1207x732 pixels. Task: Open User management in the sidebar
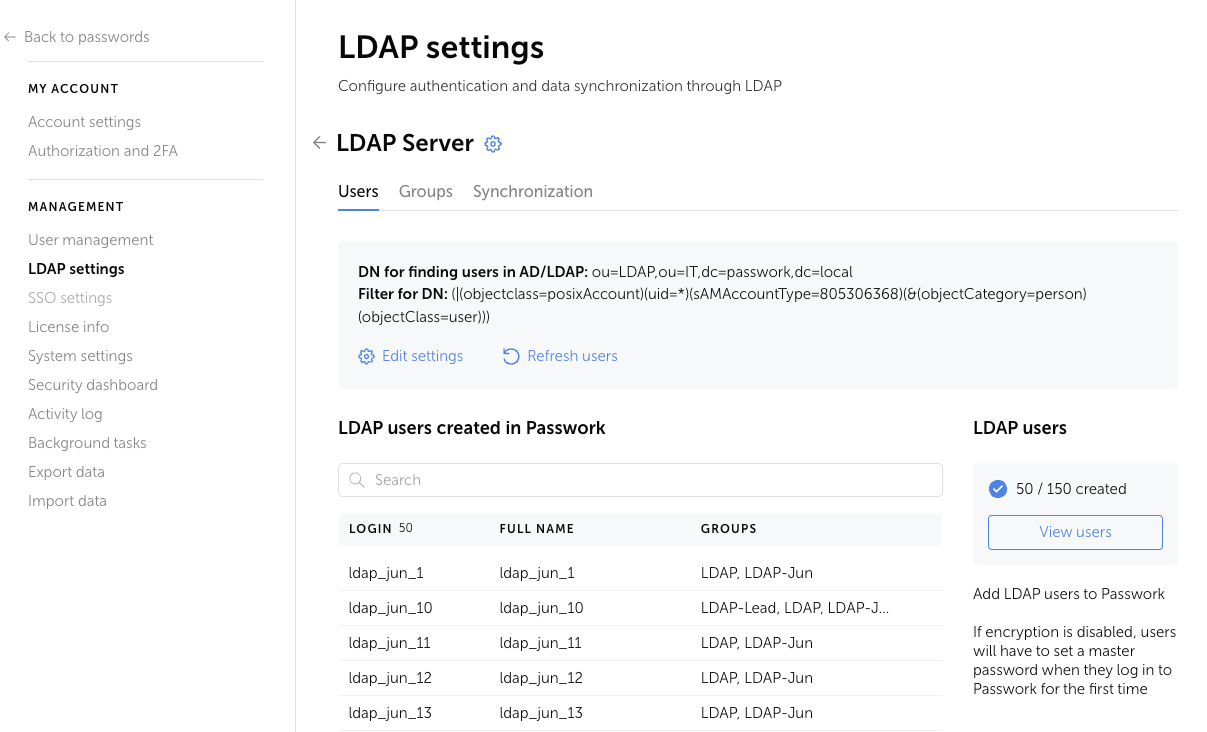tap(90, 240)
